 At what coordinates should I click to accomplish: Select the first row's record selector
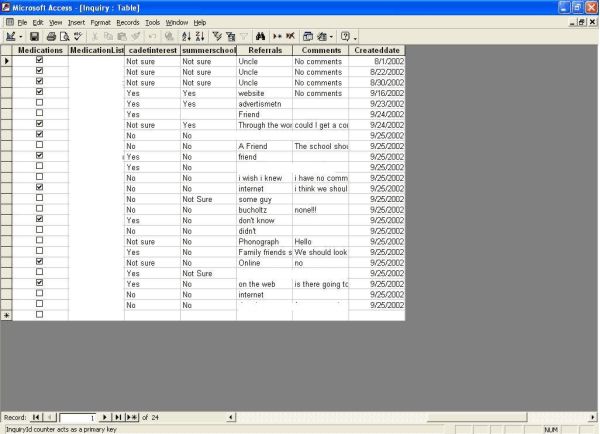click(7, 61)
